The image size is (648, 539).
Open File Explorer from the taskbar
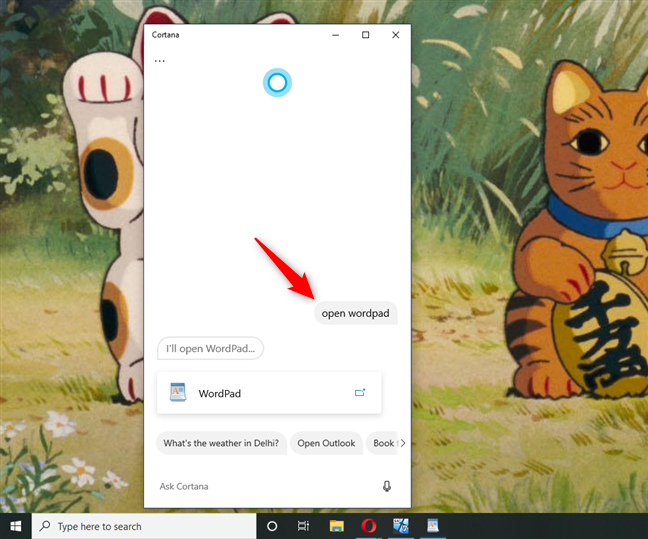[x=336, y=526]
